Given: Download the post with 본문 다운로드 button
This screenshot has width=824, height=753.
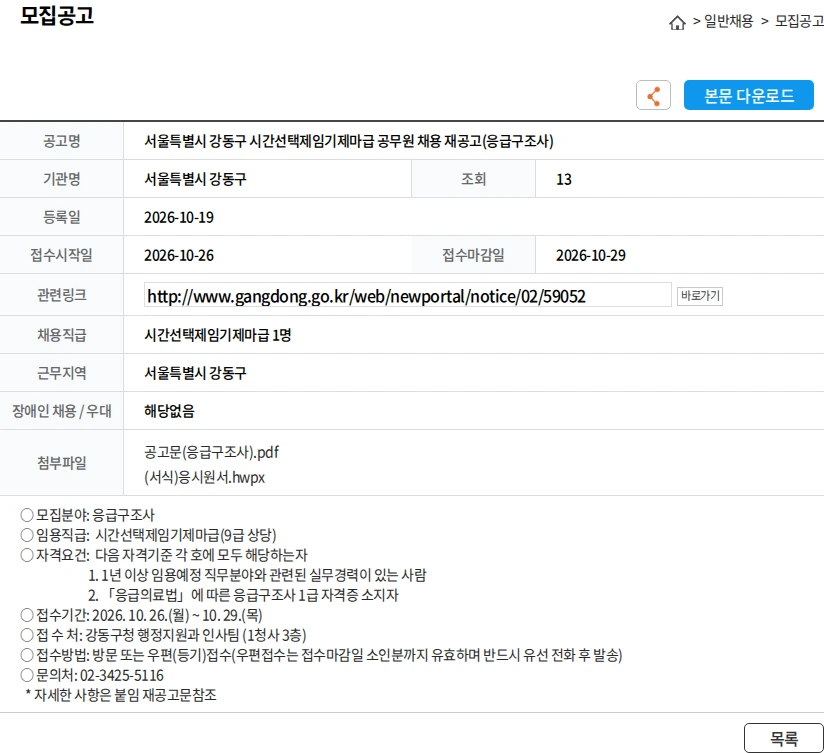Looking at the screenshot, I should 748,95.
